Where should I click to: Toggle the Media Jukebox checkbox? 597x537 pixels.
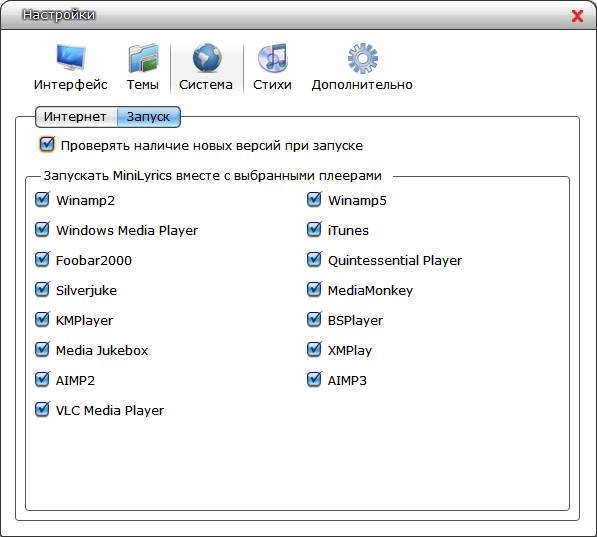(42, 349)
